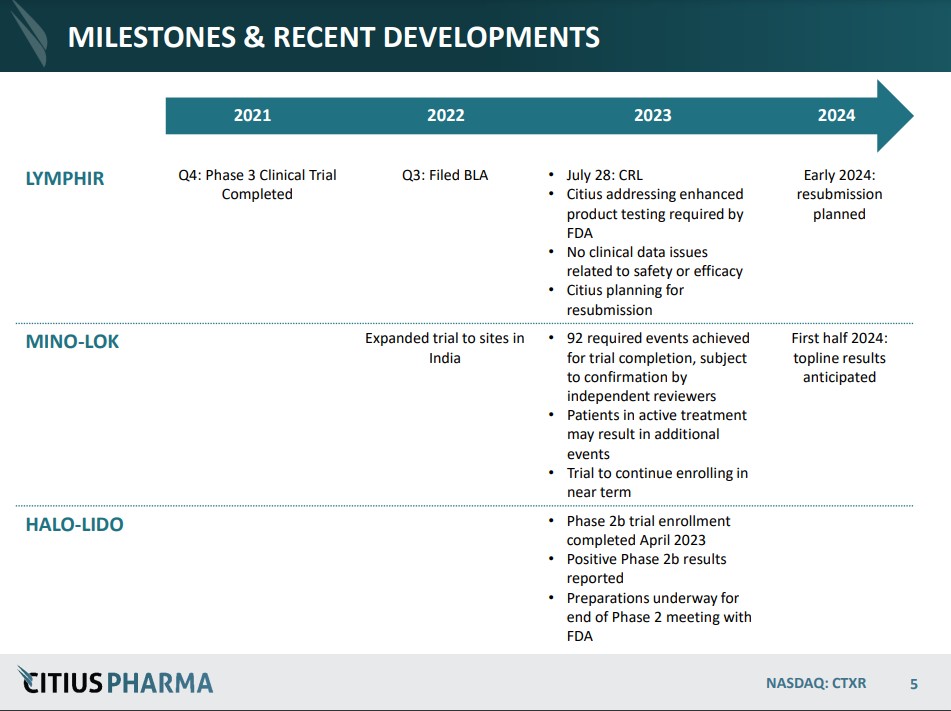Click the 2024 label on the timeline
The image size is (951, 711).
836,115
